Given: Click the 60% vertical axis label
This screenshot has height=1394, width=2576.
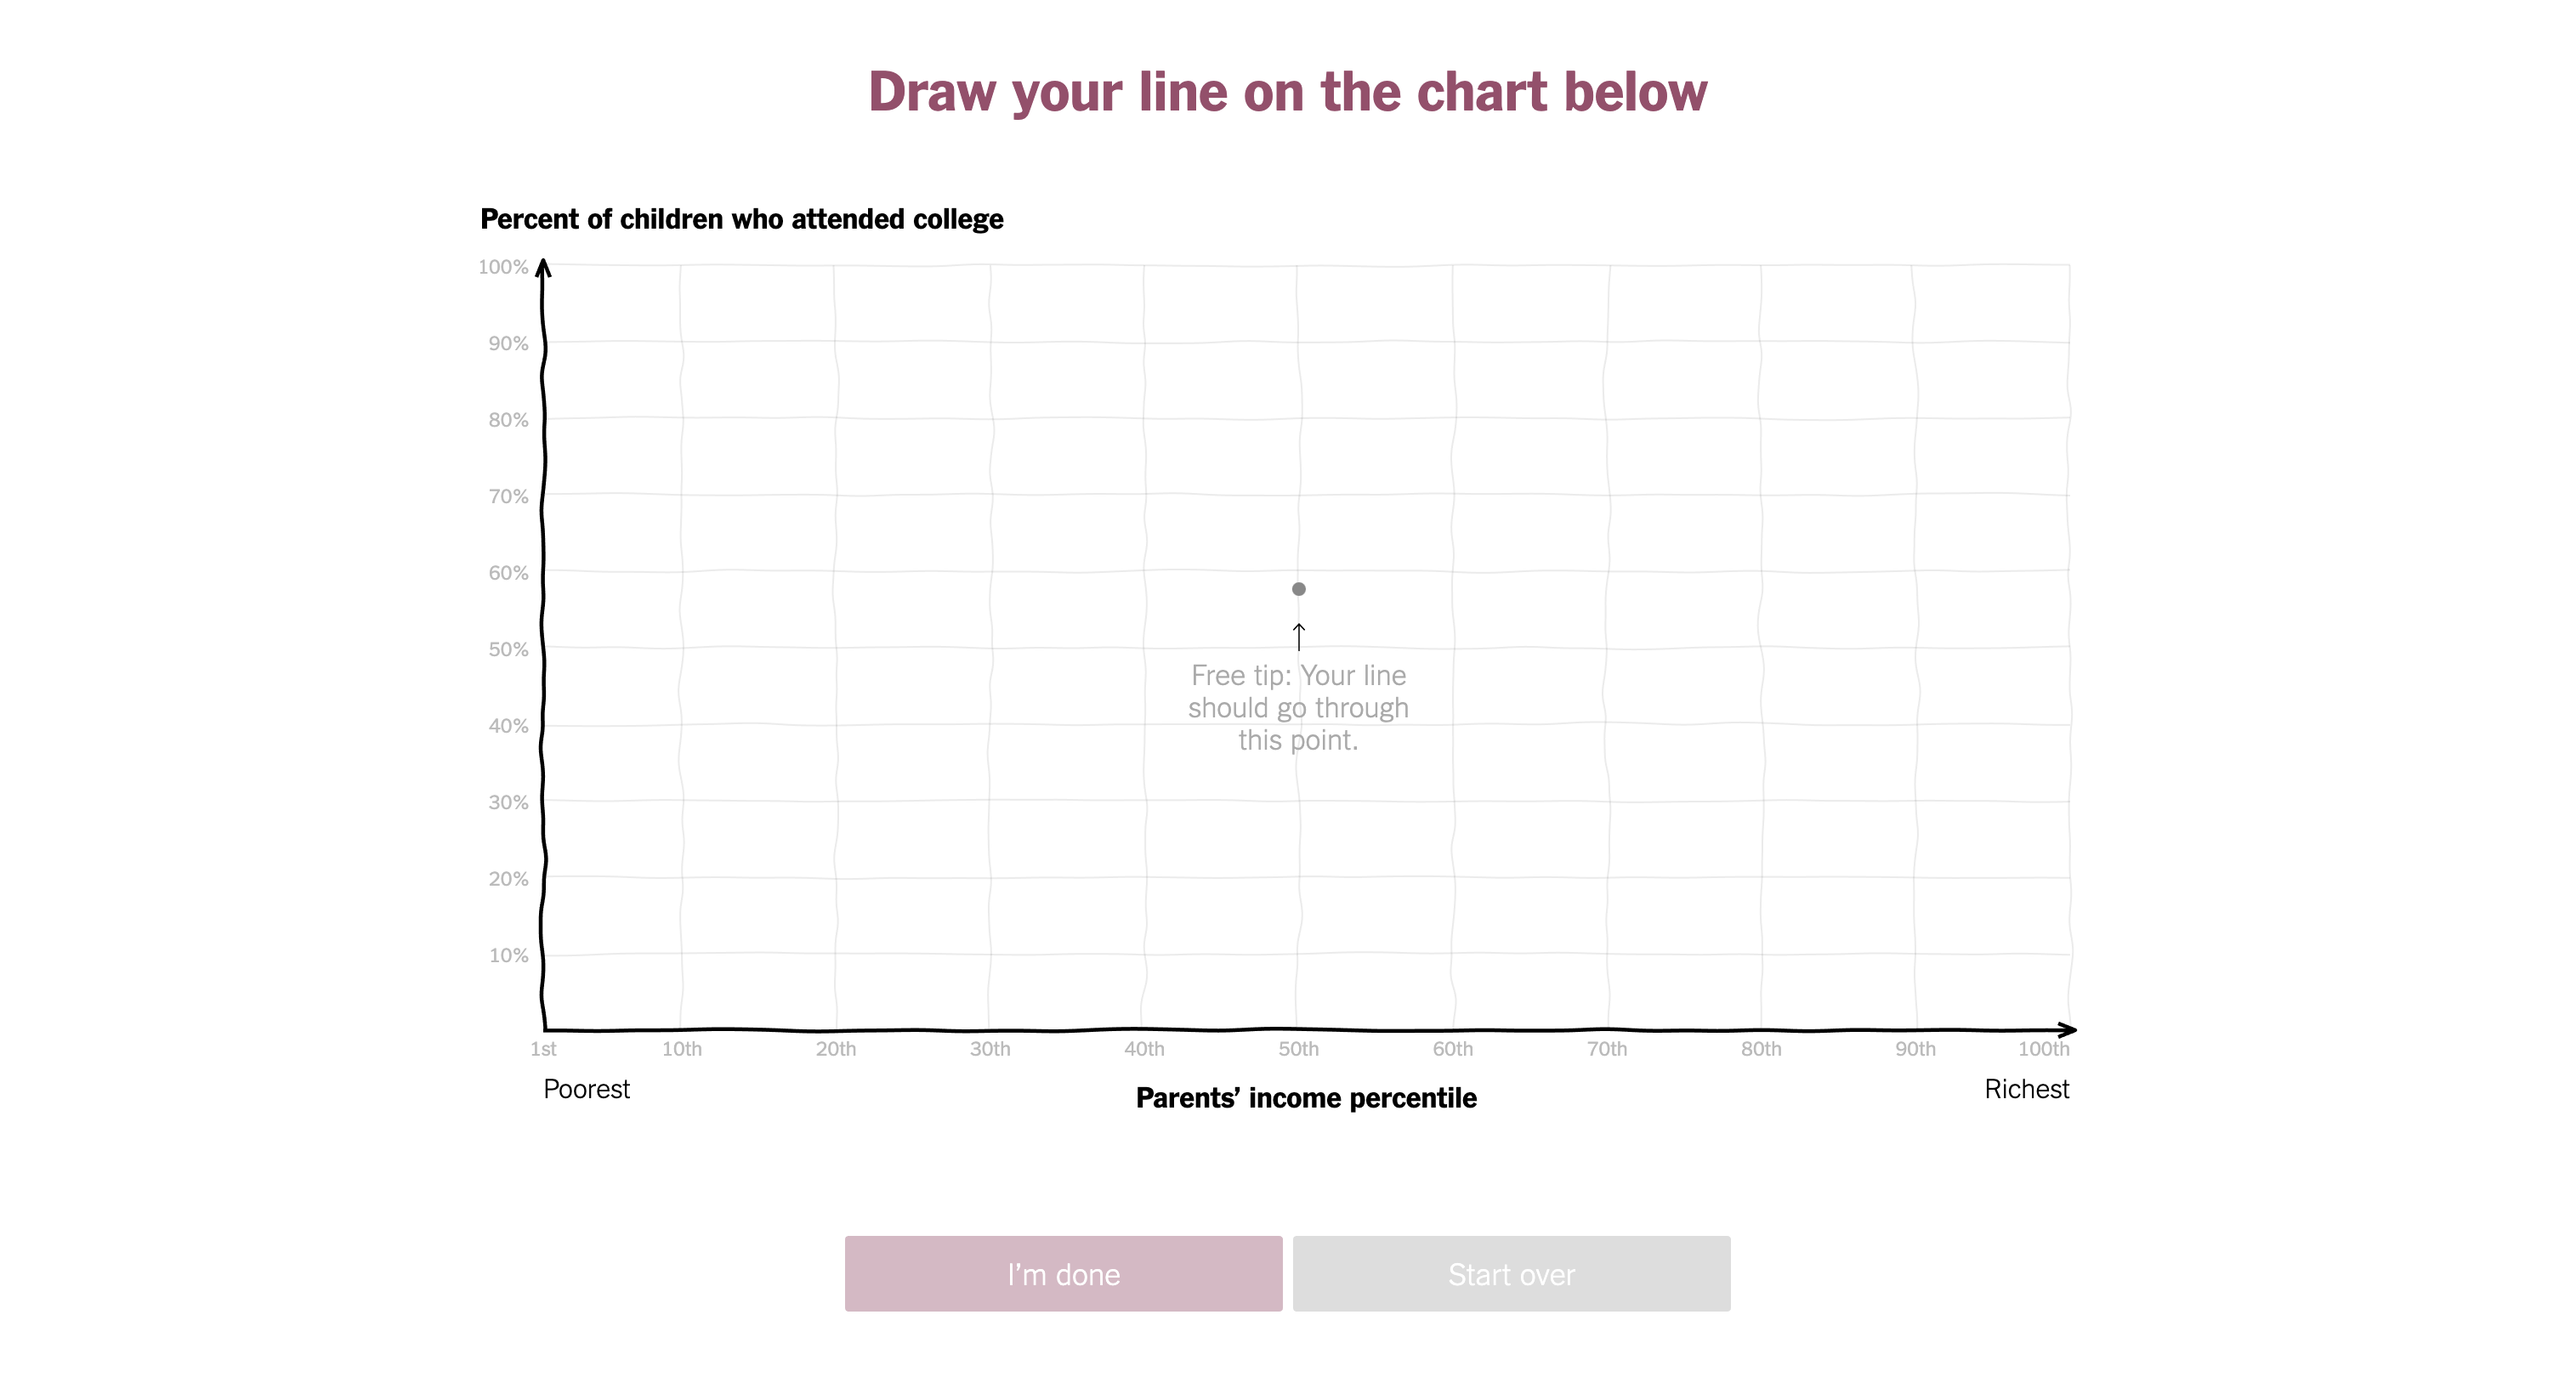Looking at the screenshot, I should pyautogui.click(x=508, y=573).
